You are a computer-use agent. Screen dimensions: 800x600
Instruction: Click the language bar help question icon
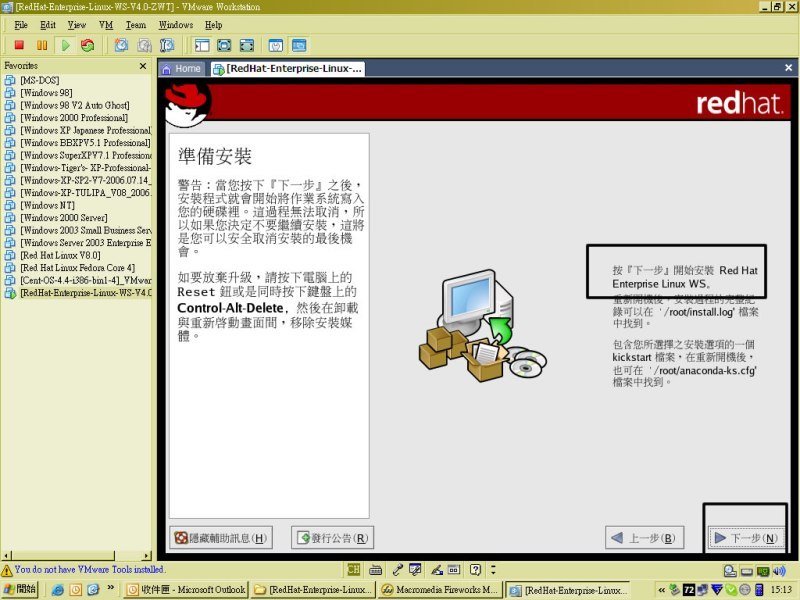(x=475, y=569)
